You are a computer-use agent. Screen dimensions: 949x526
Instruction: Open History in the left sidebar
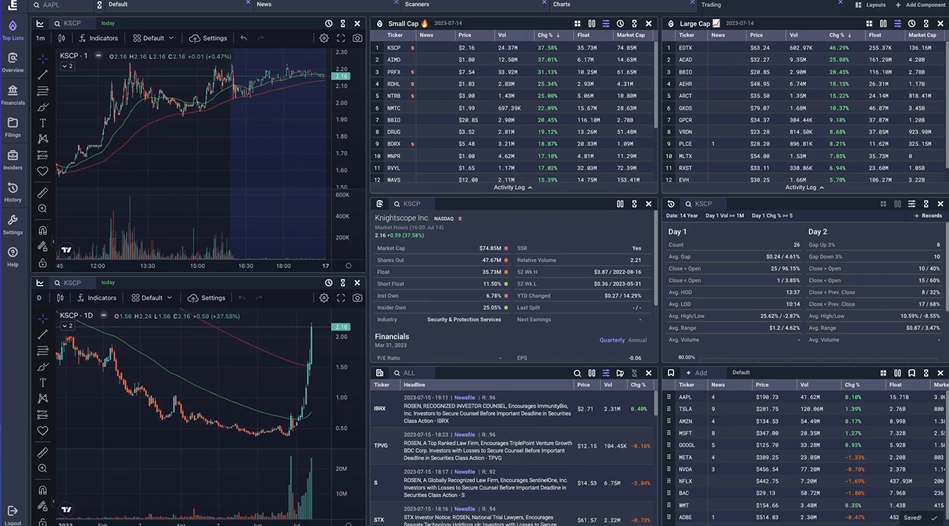tap(13, 192)
